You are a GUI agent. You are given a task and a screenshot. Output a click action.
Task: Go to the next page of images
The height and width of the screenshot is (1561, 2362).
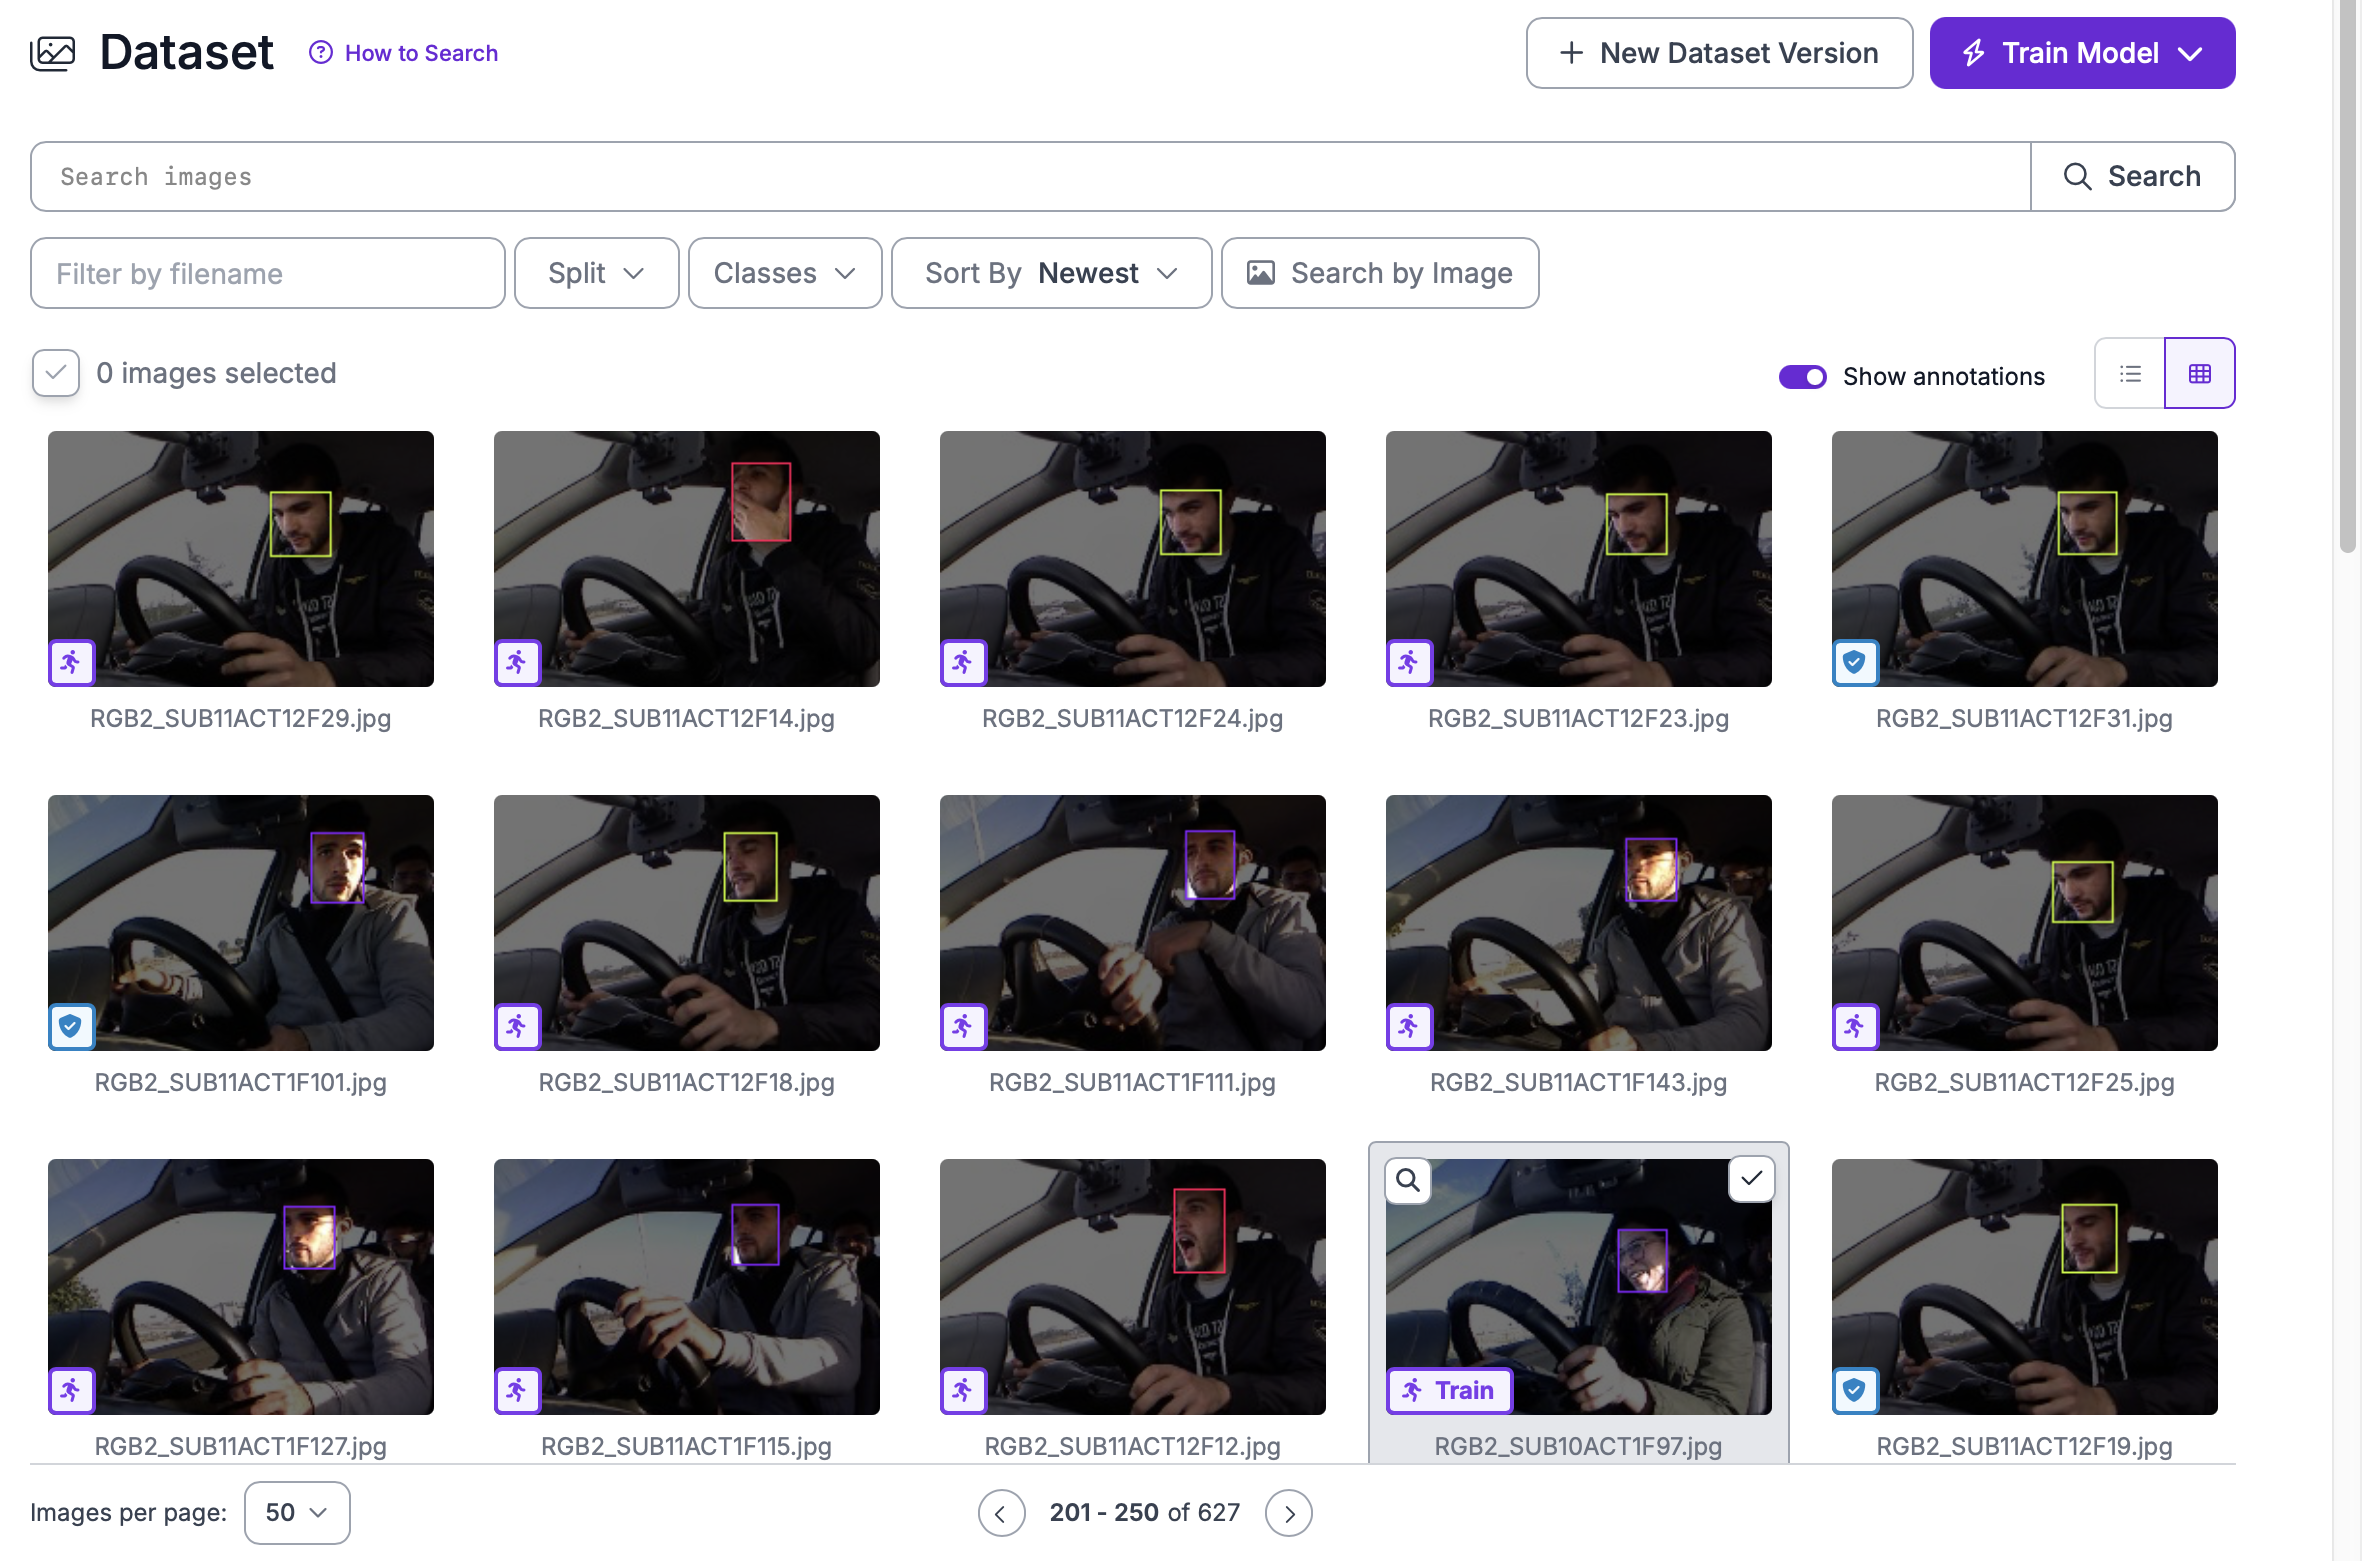click(1289, 1512)
